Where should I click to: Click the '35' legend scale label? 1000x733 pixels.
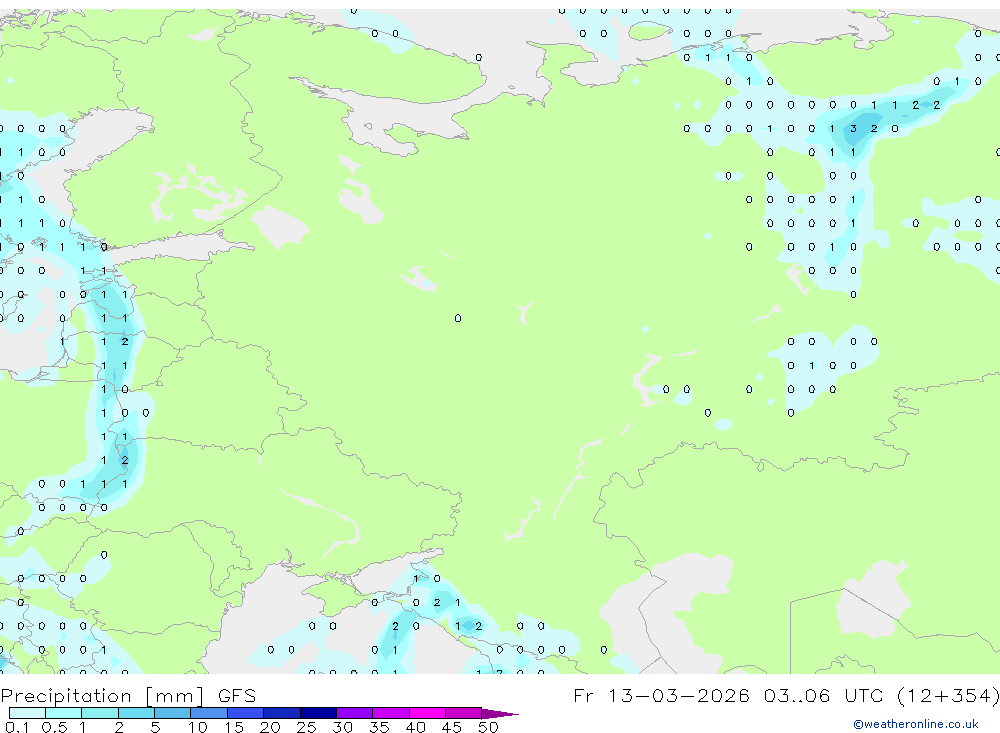point(379,727)
